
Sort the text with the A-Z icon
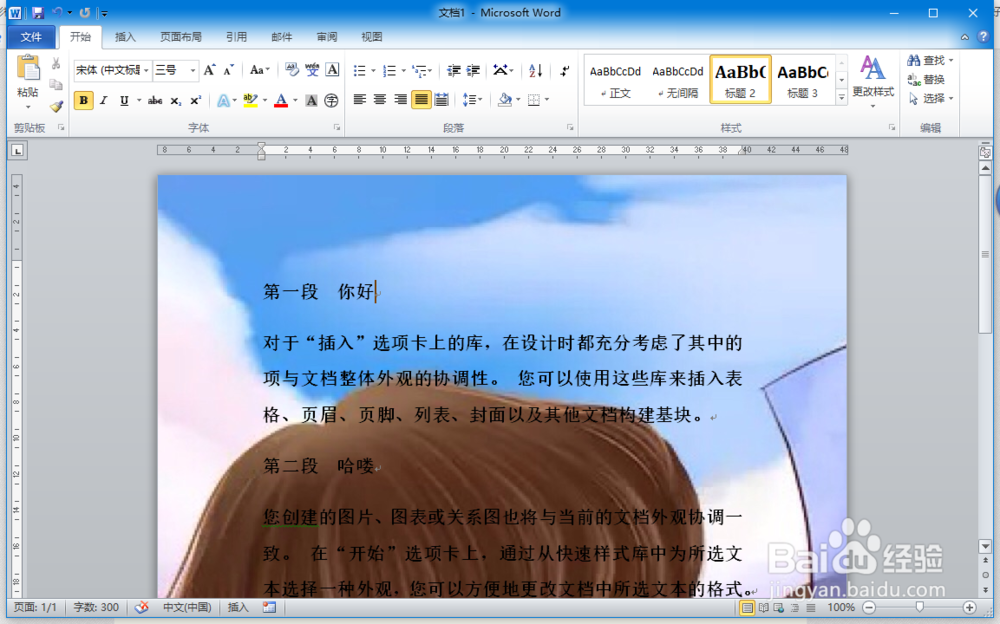coord(535,70)
